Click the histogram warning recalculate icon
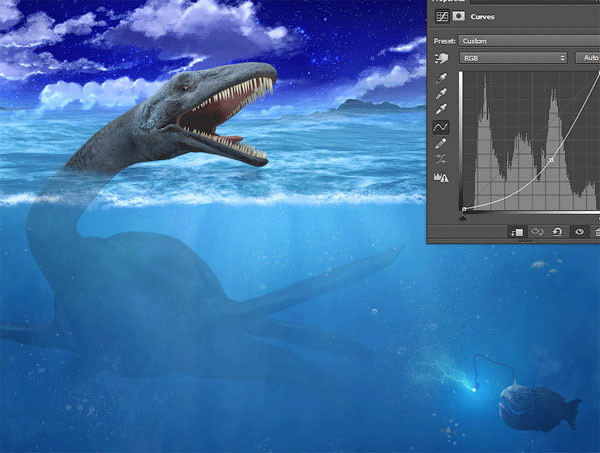This screenshot has width=600, height=453. 441,177
